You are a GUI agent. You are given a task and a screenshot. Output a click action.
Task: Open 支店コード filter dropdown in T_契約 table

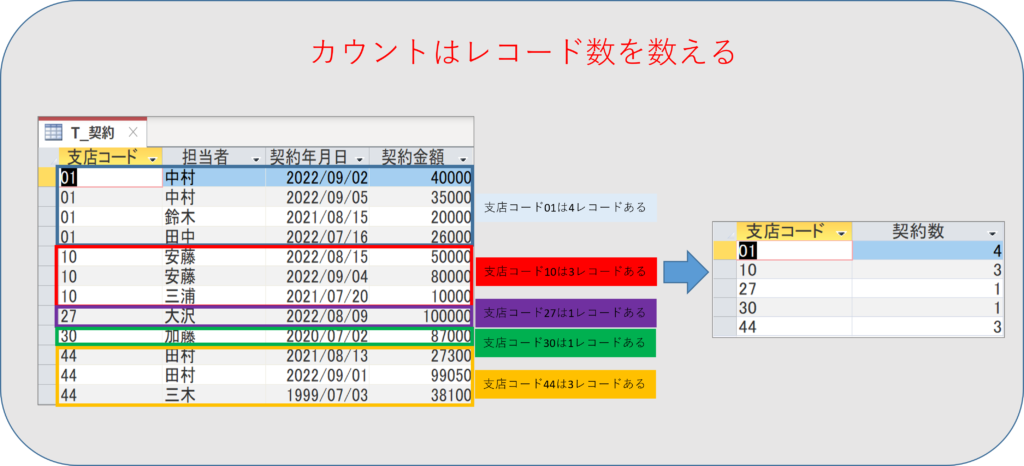click(153, 159)
